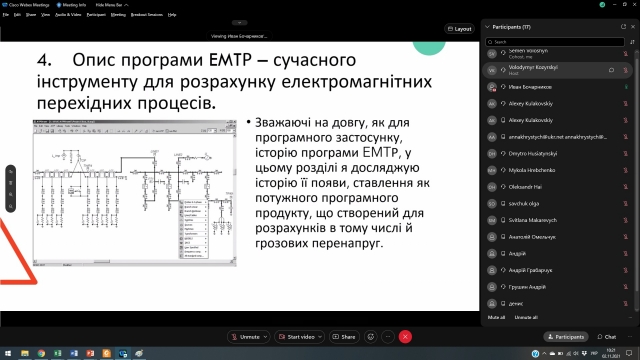Open PowerPoint from the taskbar
The height and width of the screenshot is (360, 640).
90,353
